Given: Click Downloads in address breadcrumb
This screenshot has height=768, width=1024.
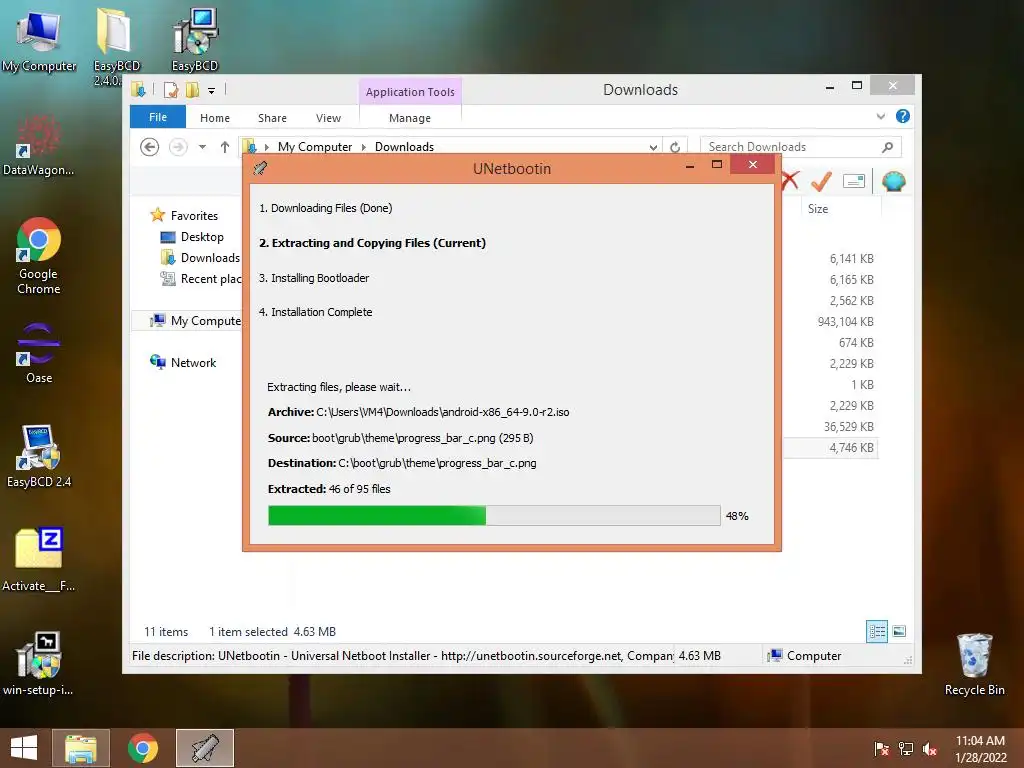Looking at the screenshot, I should 404,147.
